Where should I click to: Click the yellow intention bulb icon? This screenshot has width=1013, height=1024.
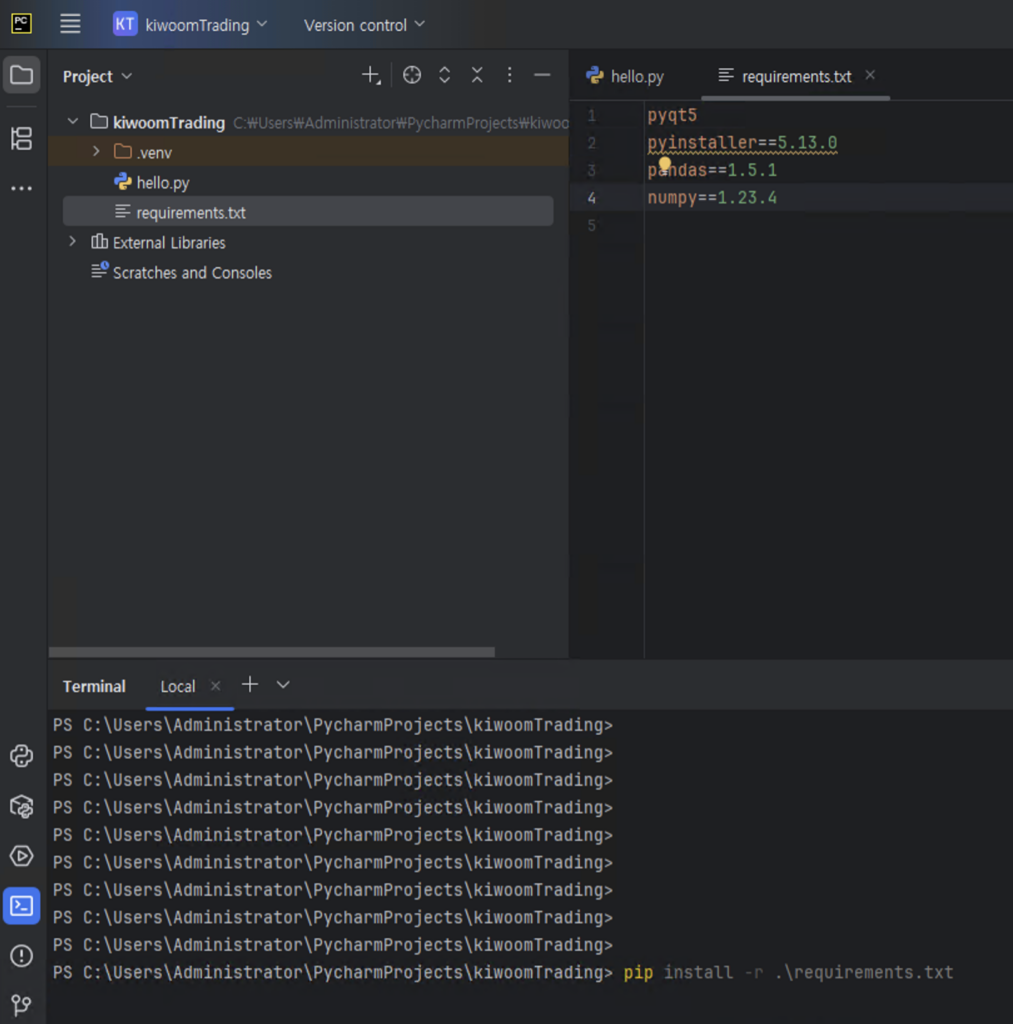coord(664,163)
